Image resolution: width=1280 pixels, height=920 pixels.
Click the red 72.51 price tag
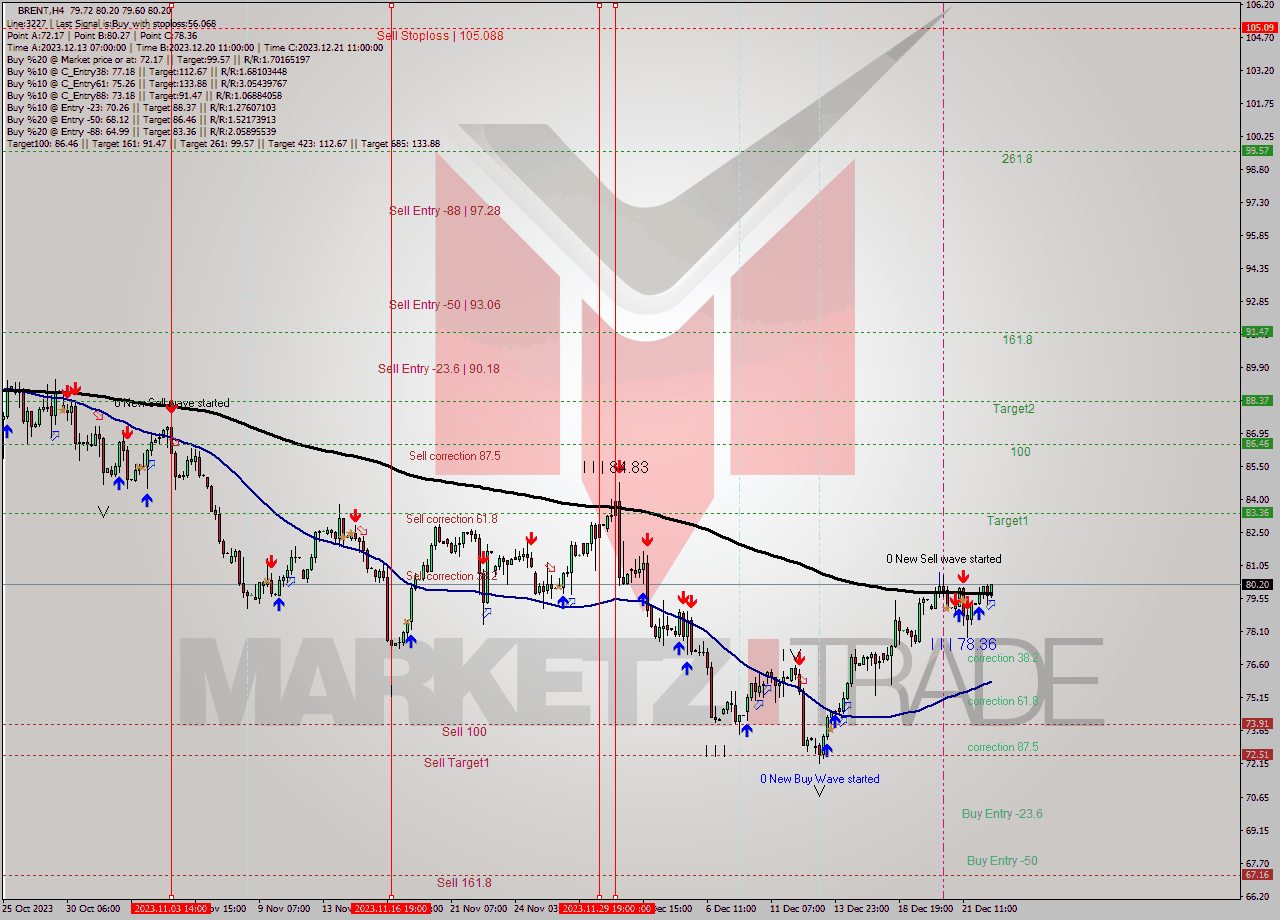(1257, 755)
